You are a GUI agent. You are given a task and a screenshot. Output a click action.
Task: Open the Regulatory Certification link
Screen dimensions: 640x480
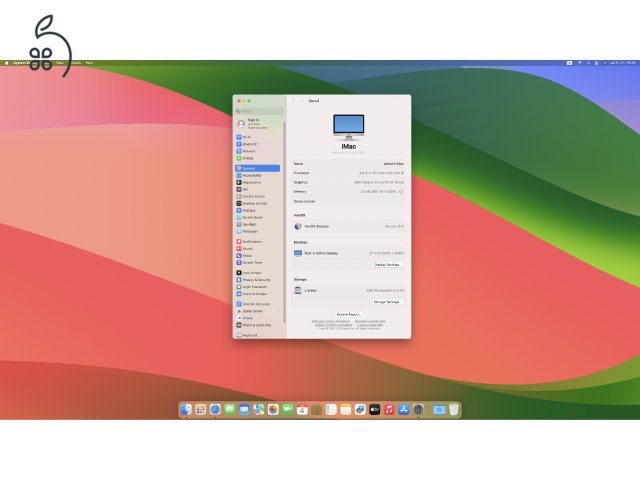point(370,321)
